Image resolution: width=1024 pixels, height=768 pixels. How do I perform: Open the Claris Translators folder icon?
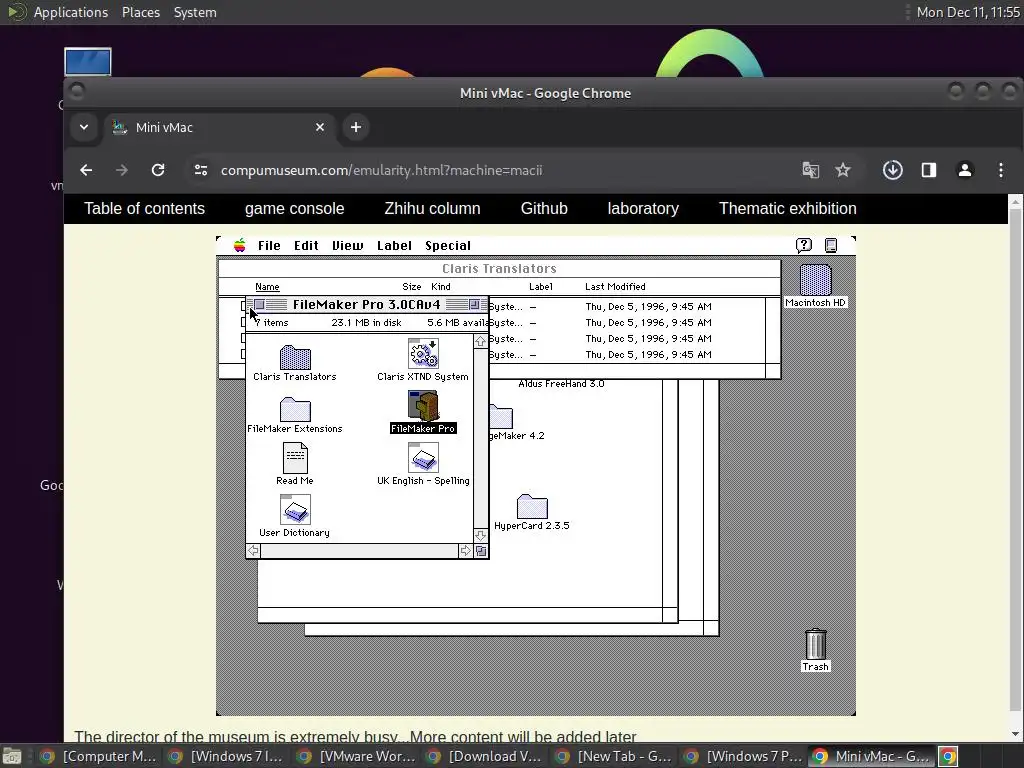tap(295, 358)
